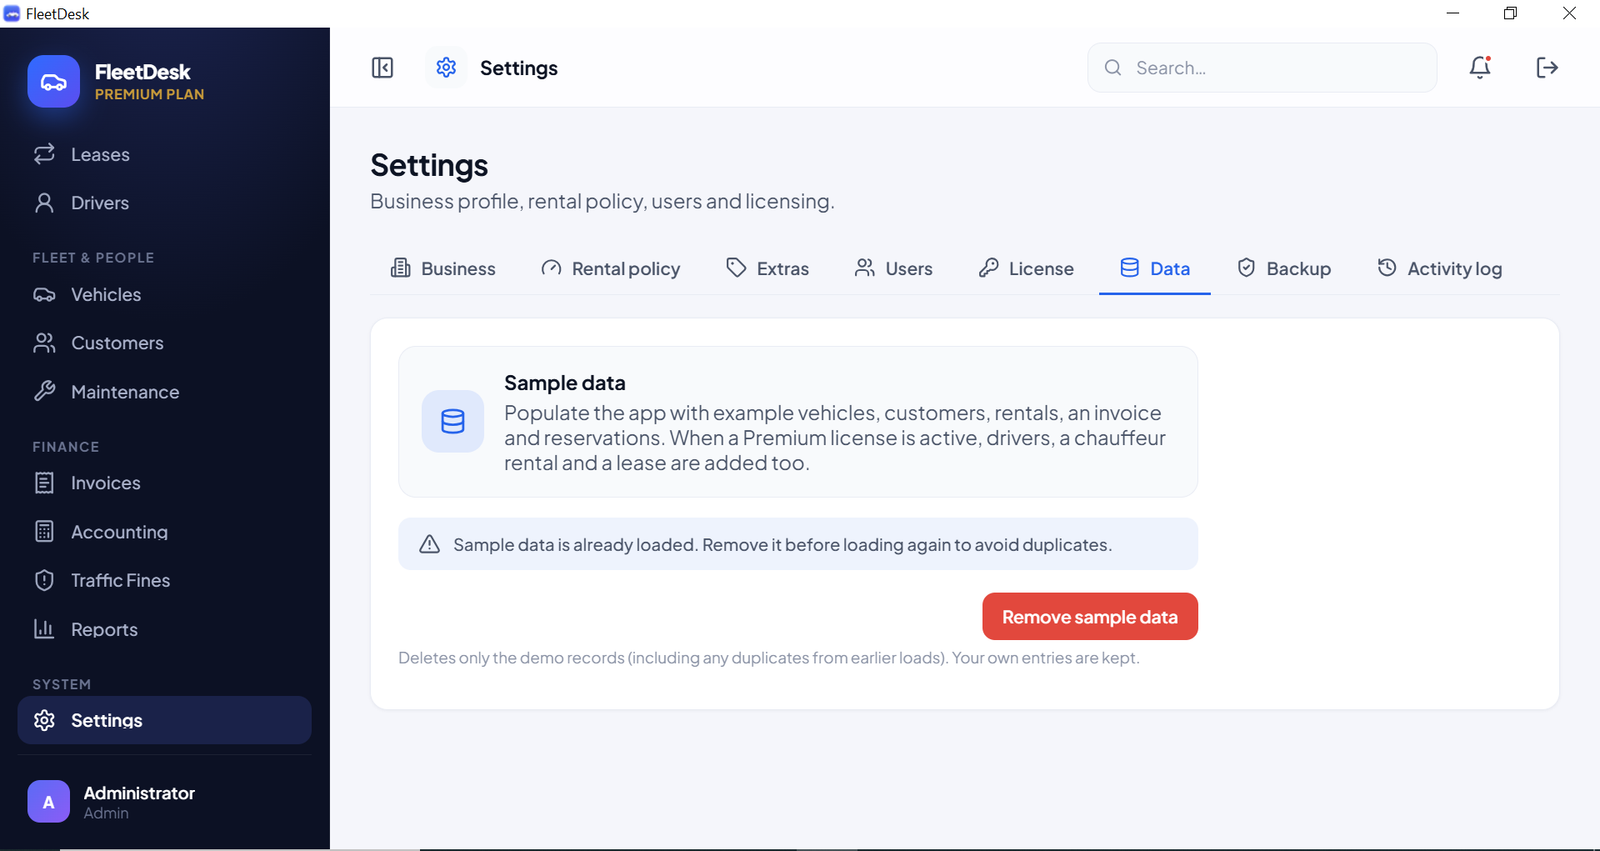The image size is (1600, 851).
Task: Switch to the Rental policy tab
Action: click(610, 268)
